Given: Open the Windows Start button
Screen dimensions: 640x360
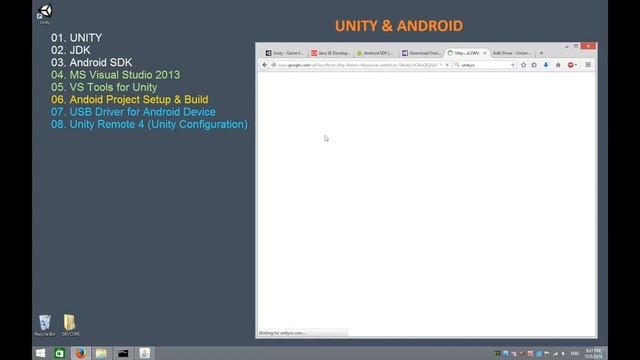Looking at the screenshot, I should click(40, 353).
